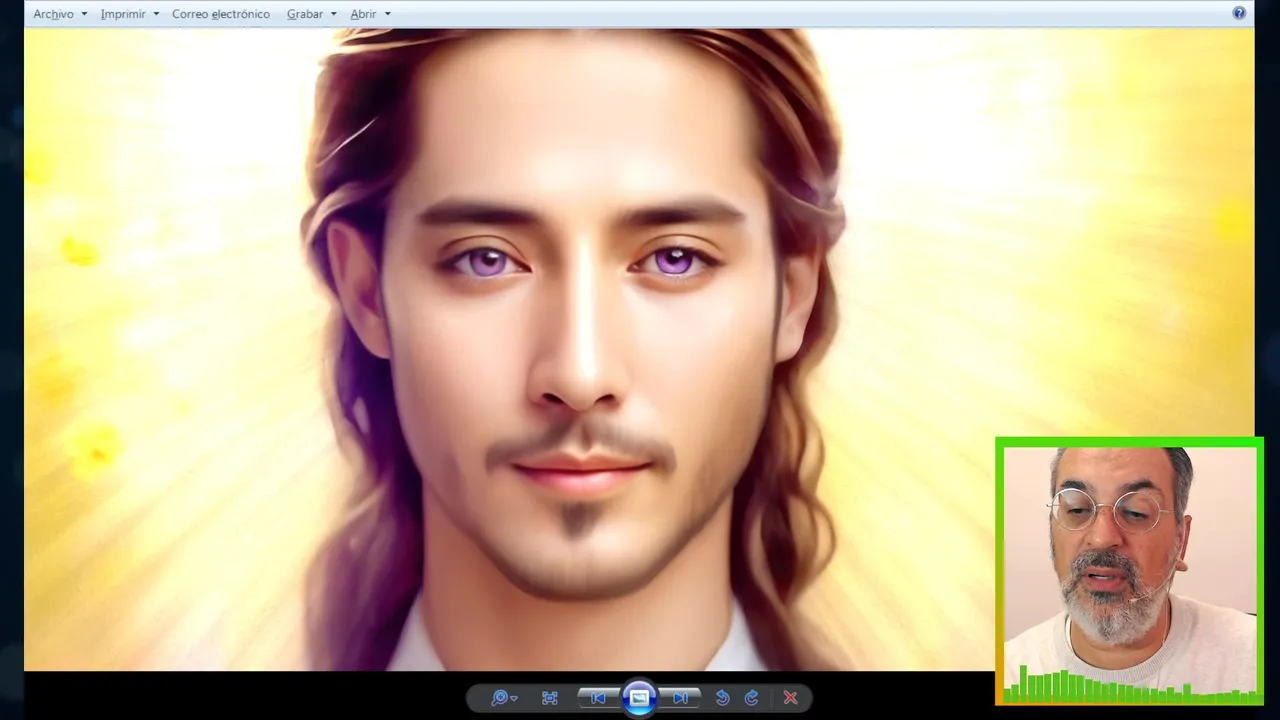Fit image to actual size icon
Screen dimensions: 1280x720
(550, 698)
